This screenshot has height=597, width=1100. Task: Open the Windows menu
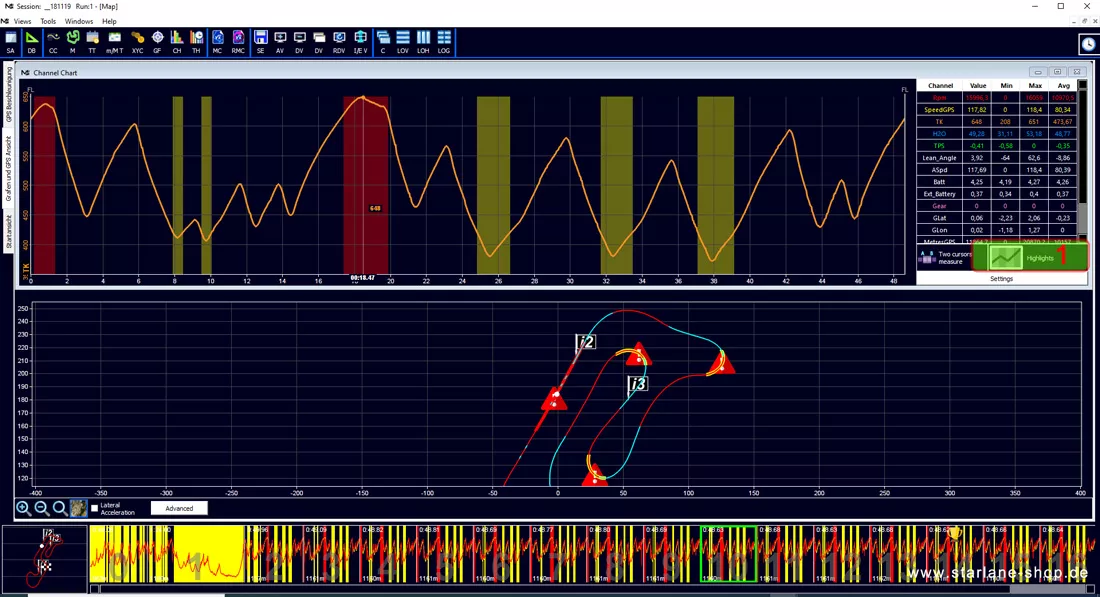(79, 21)
